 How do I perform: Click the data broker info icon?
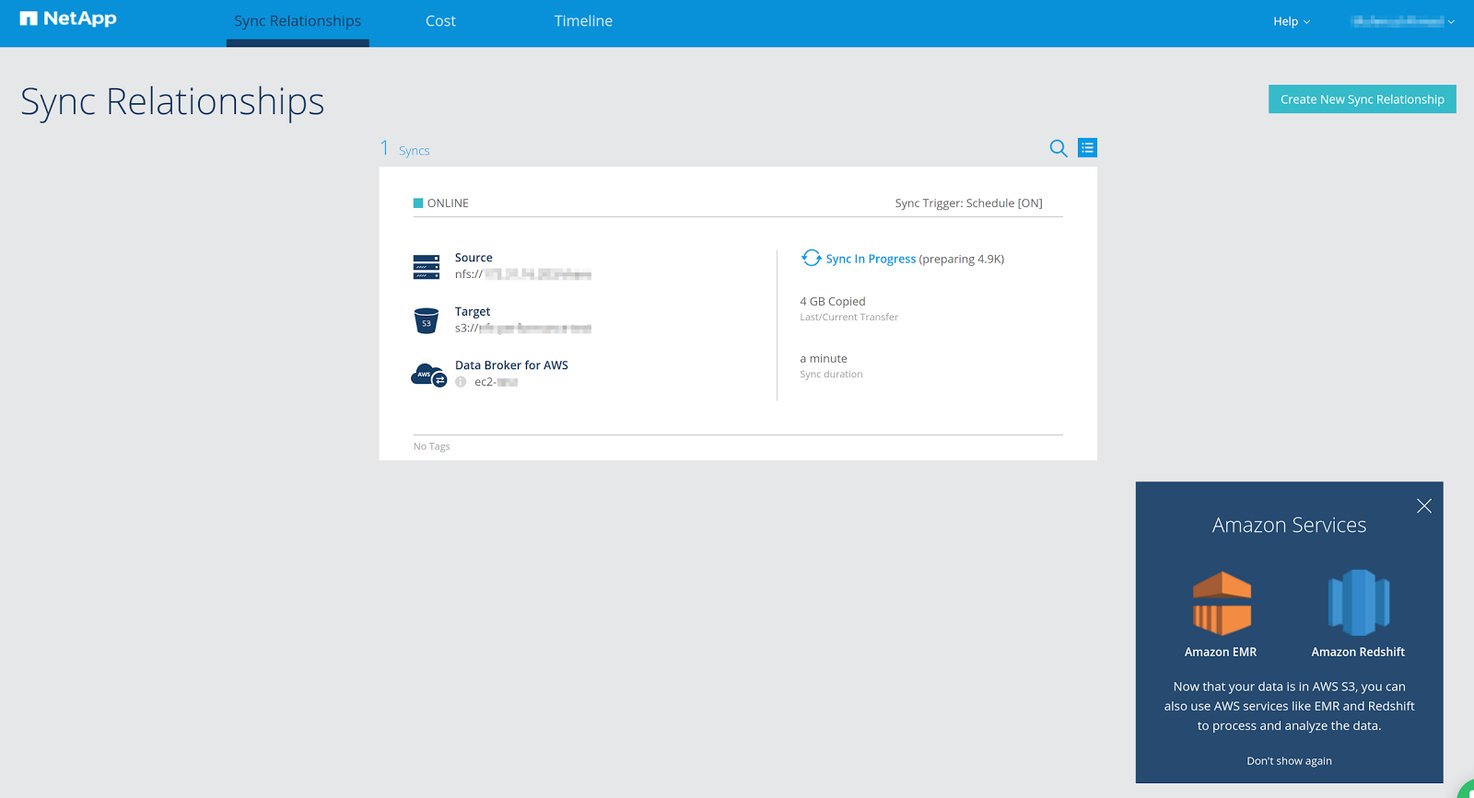tap(461, 382)
